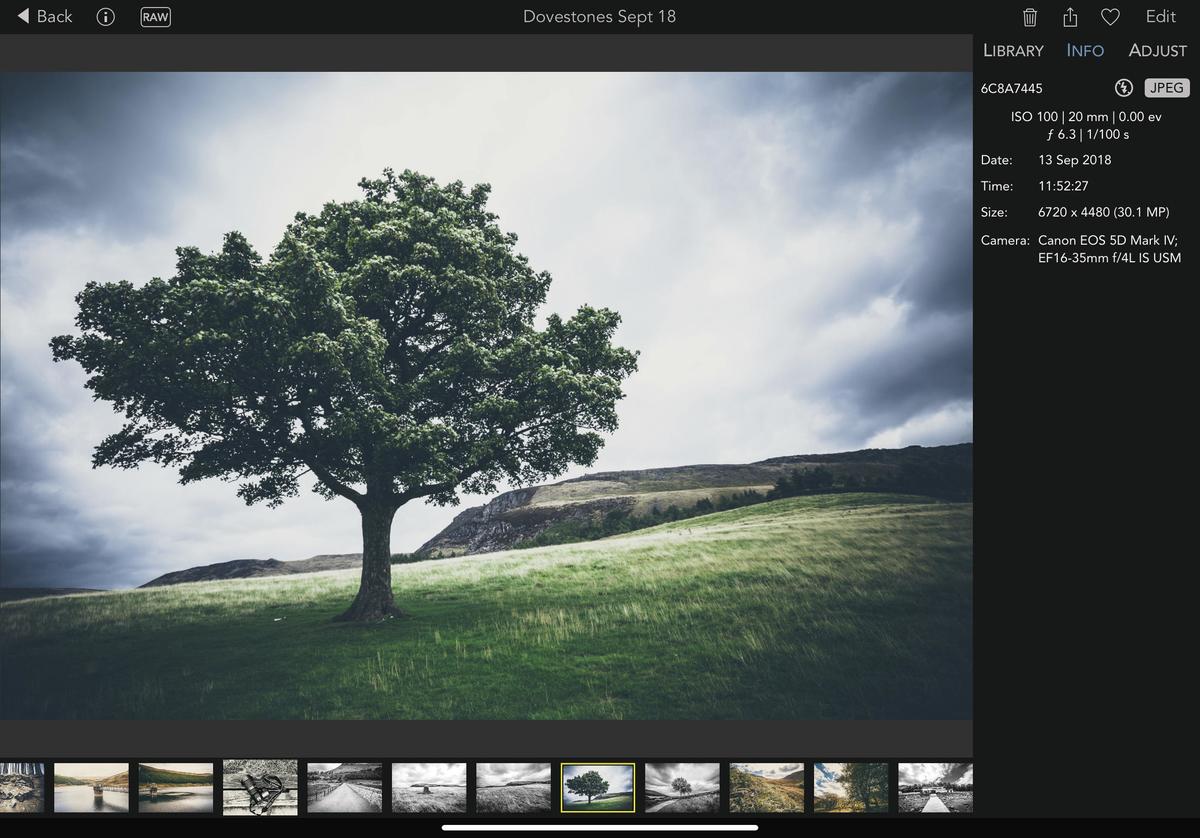Click the f 6.3 | 1/100 s line

1087,134
